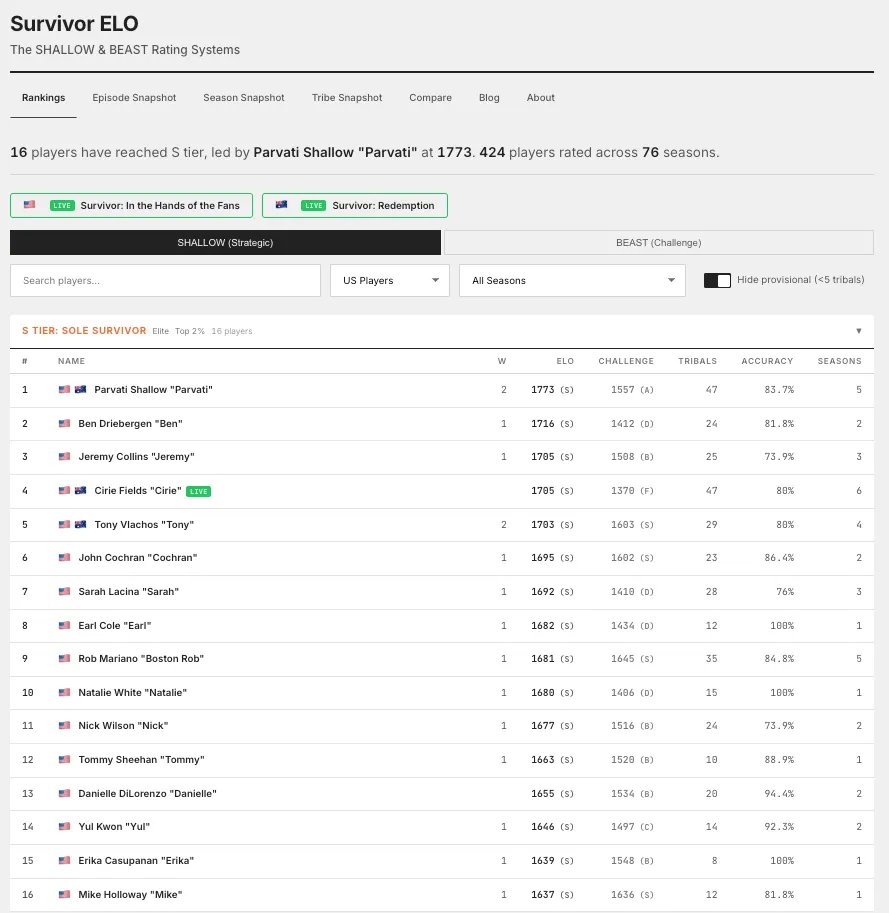The height and width of the screenshot is (913, 889).
Task: Click player name Yul Kwon "Yul"
Action: pos(114,826)
